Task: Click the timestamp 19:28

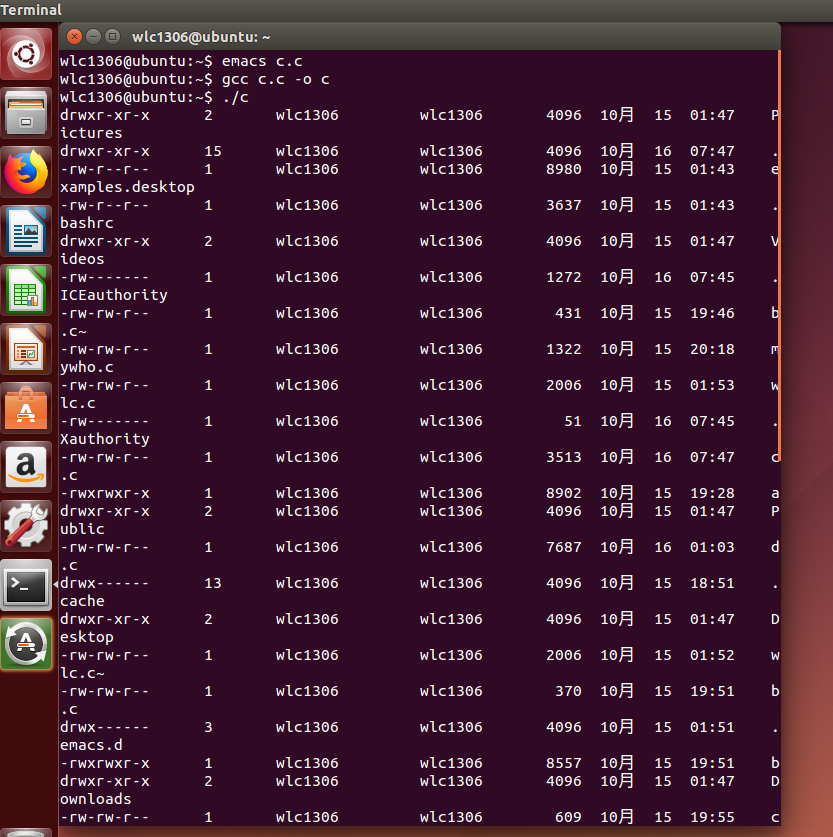Action: click(x=712, y=493)
